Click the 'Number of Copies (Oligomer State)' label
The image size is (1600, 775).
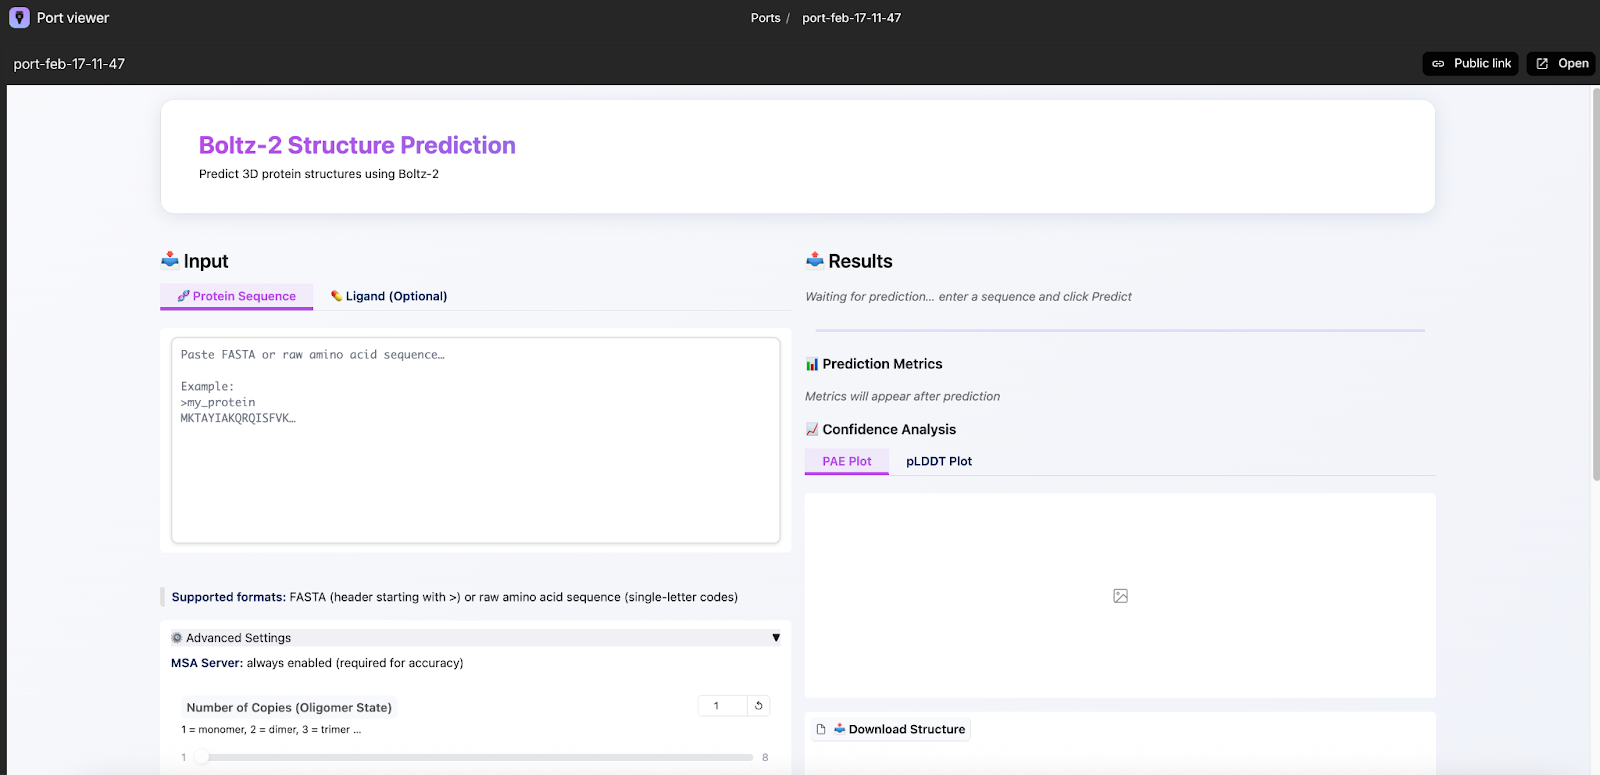point(289,708)
